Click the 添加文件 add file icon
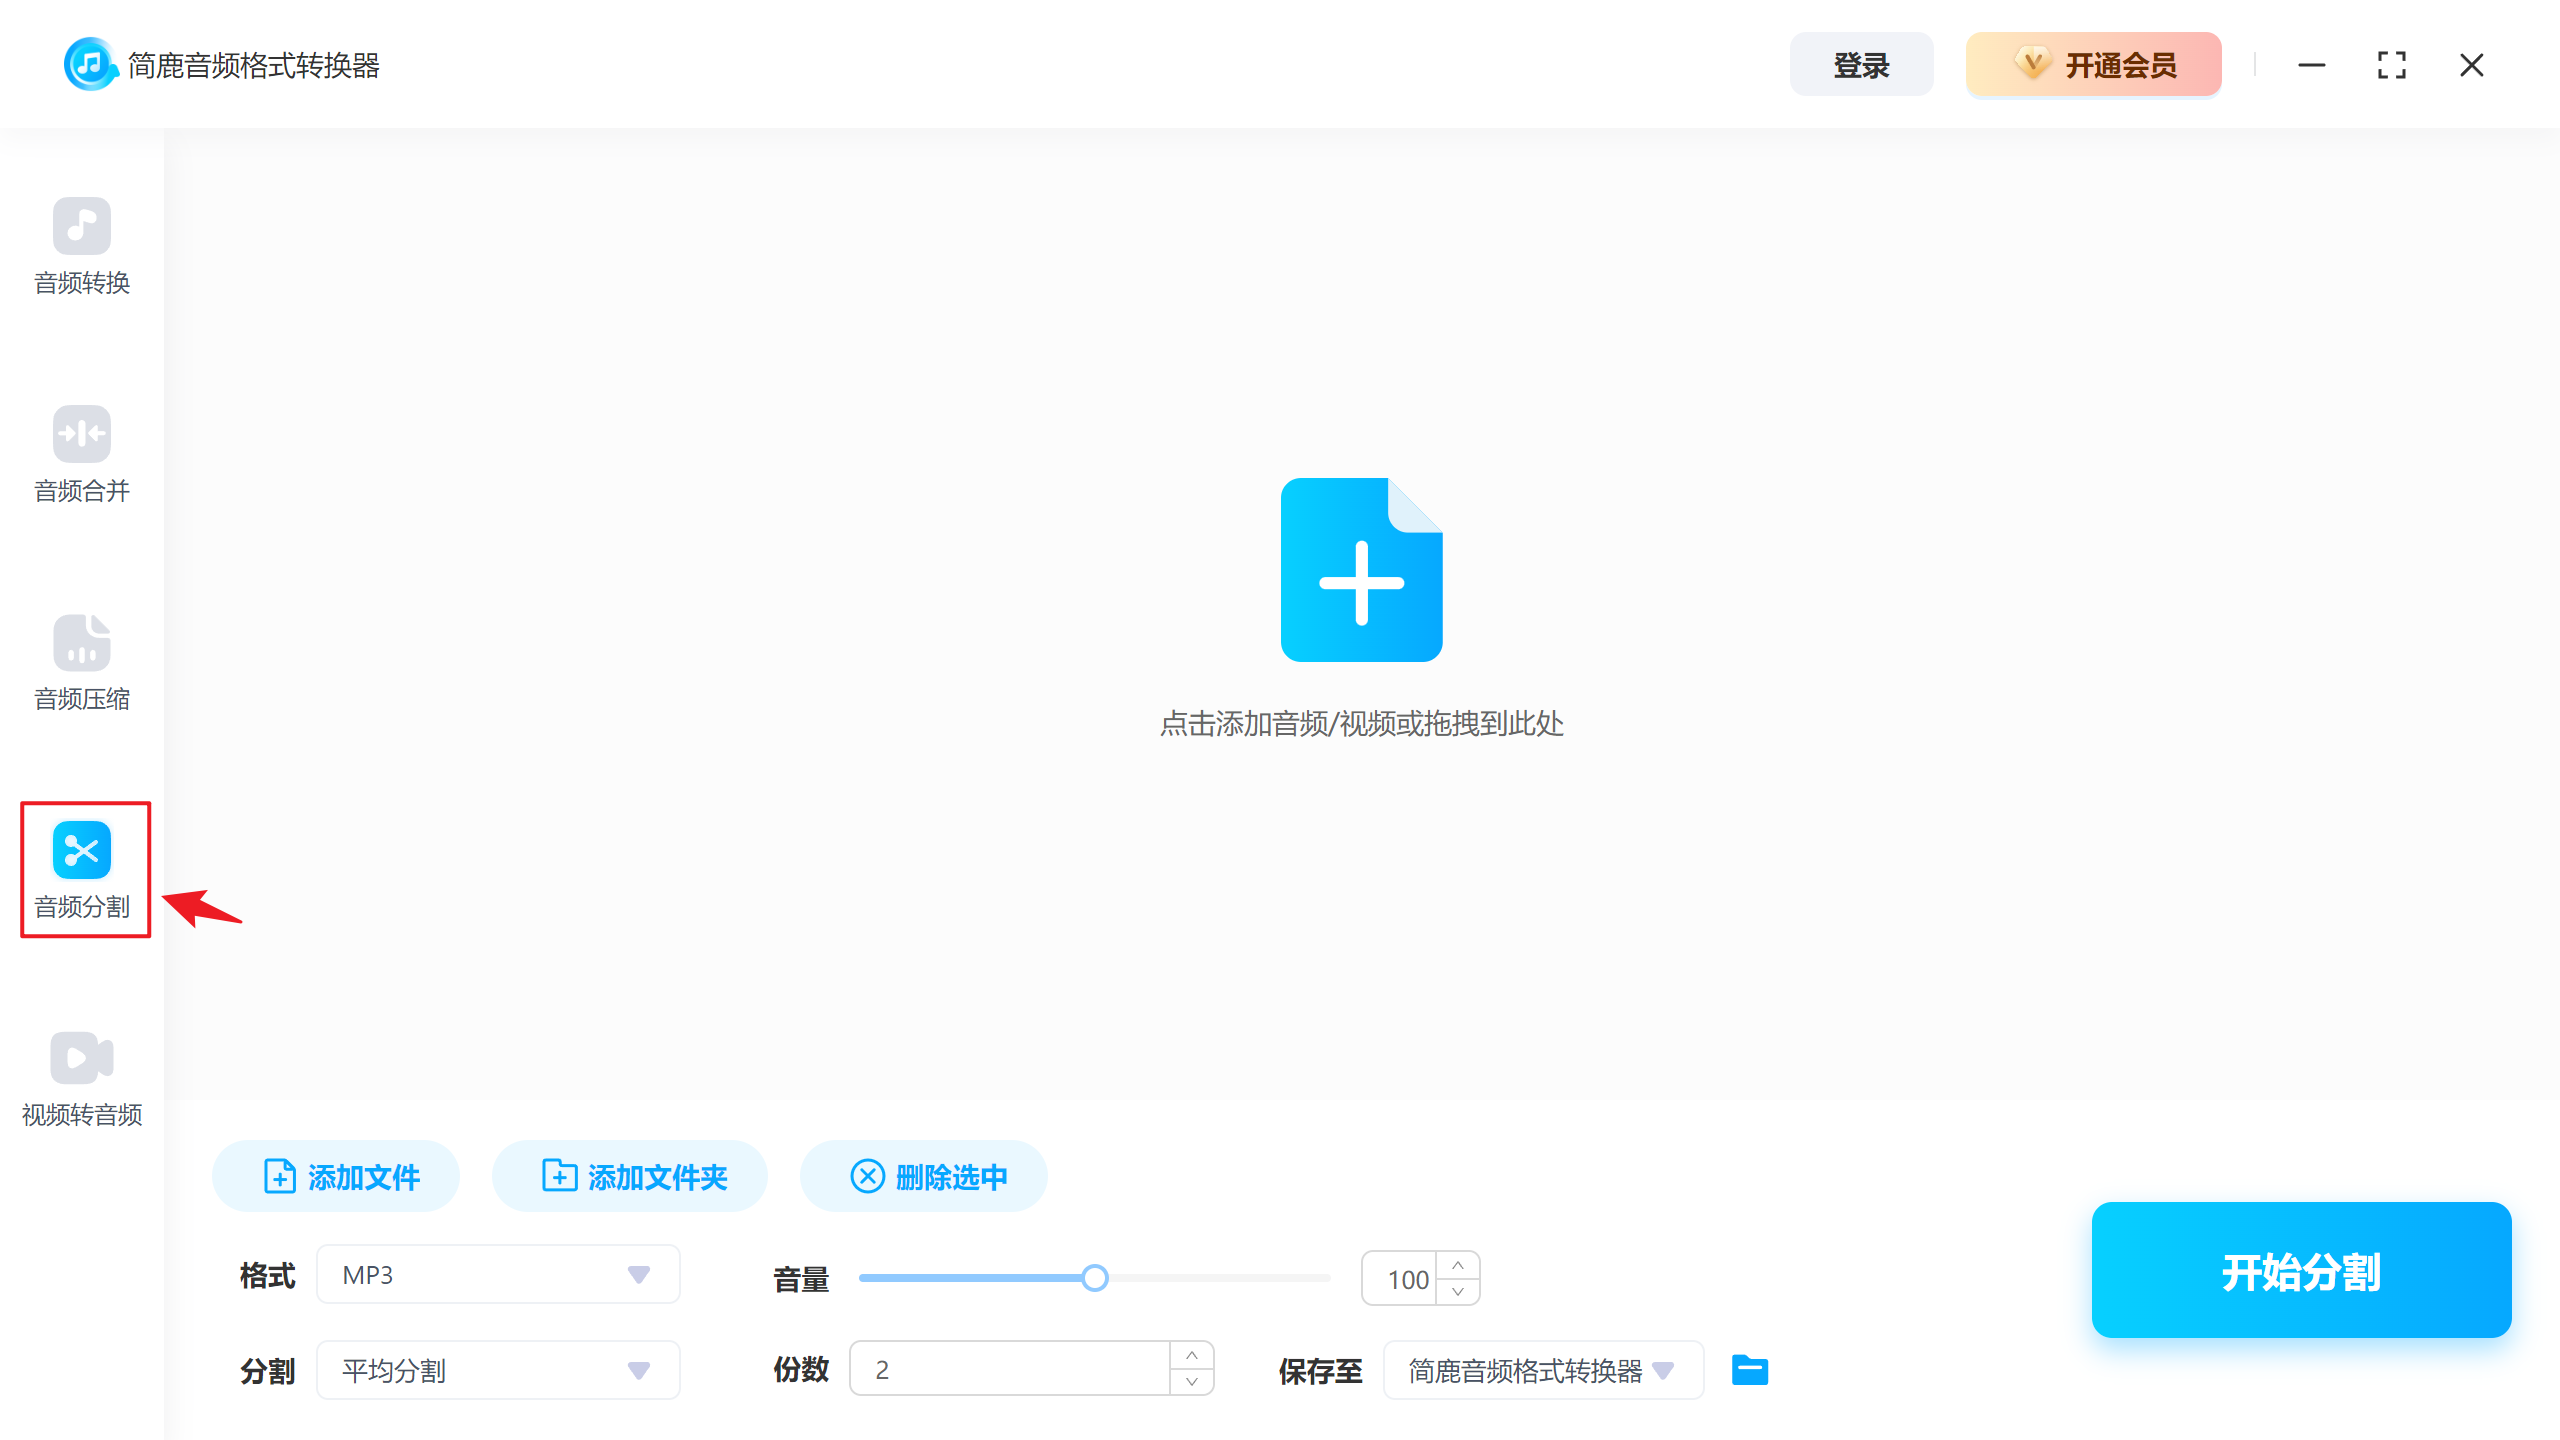Image resolution: width=2560 pixels, height=1440 pixels. pos(279,1176)
